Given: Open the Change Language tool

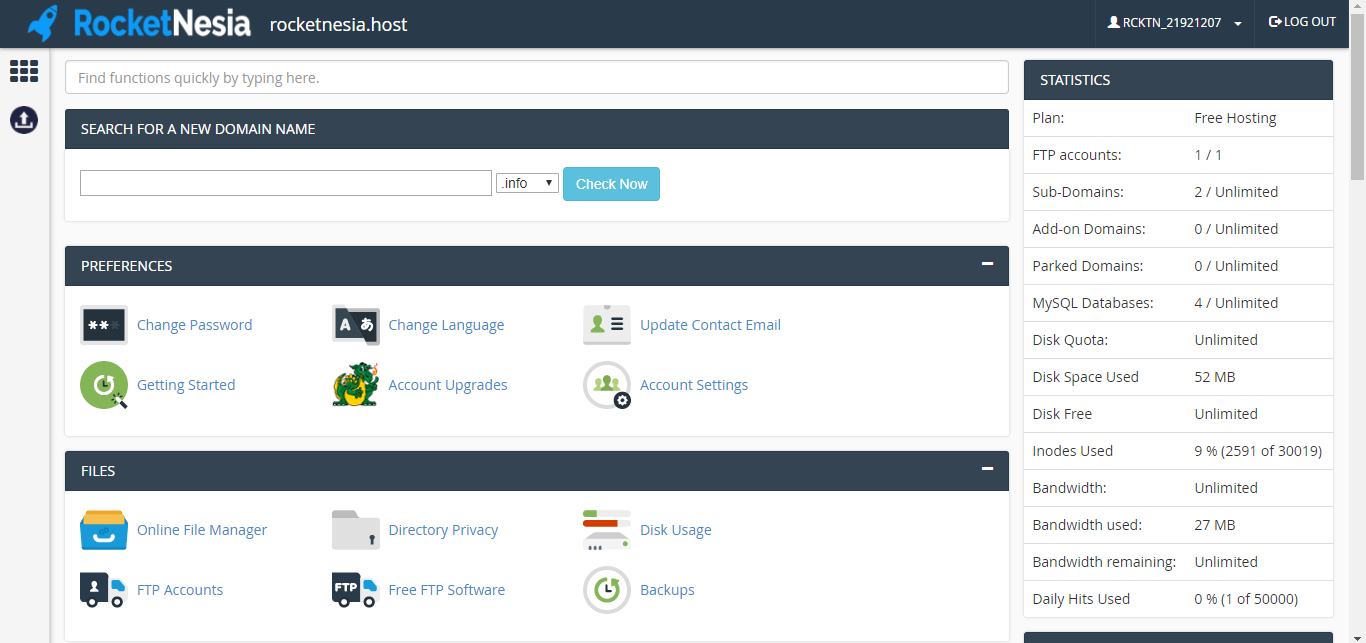Looking at the screenshot, I should 355,324.
